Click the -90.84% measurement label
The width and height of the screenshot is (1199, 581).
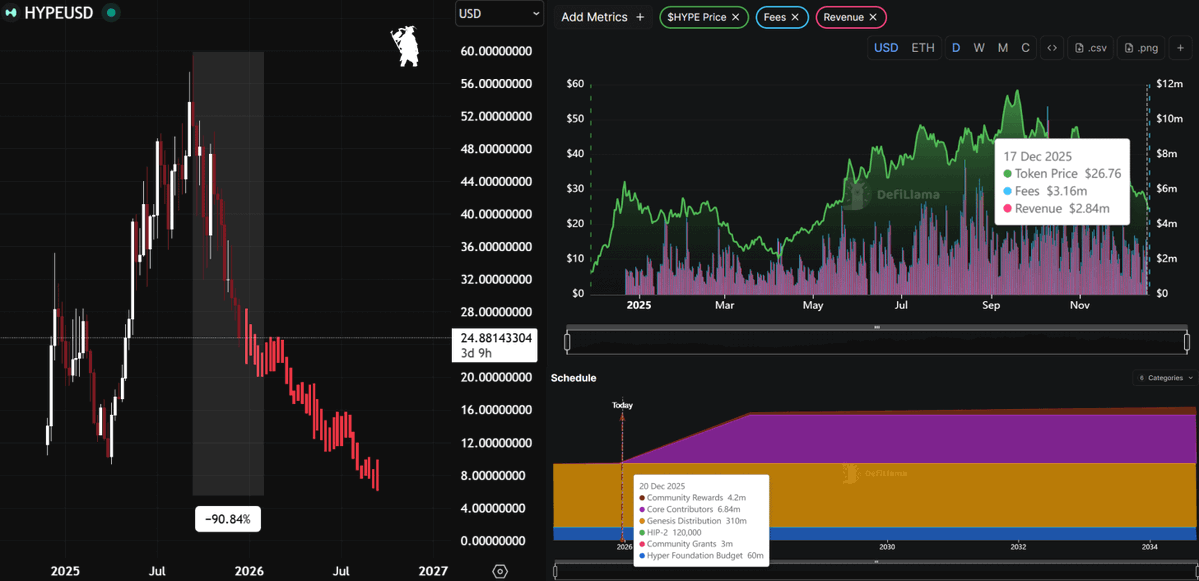pyautogui.click(x=228, y=519)
